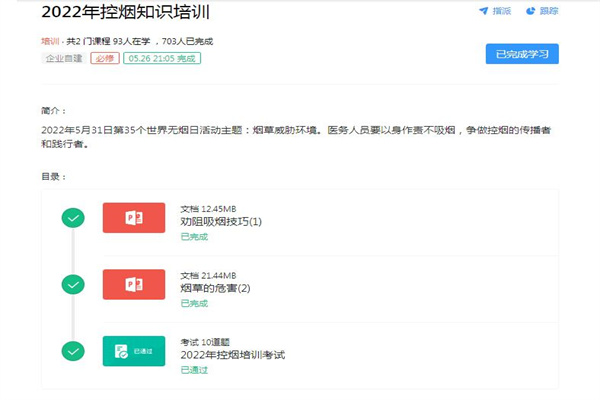Click the 企业自建 tag
Screen dimensions: 600x400
[63, 59]
